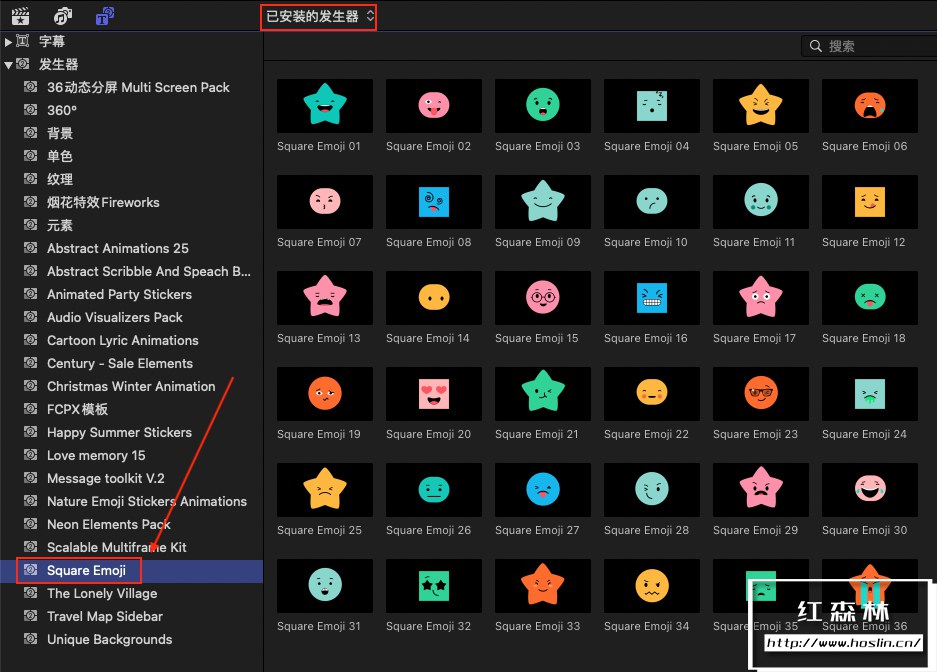Select Square Emoji 04 sleeping square thumbnail
Screen dimensions: 937x672
point(651,106)
